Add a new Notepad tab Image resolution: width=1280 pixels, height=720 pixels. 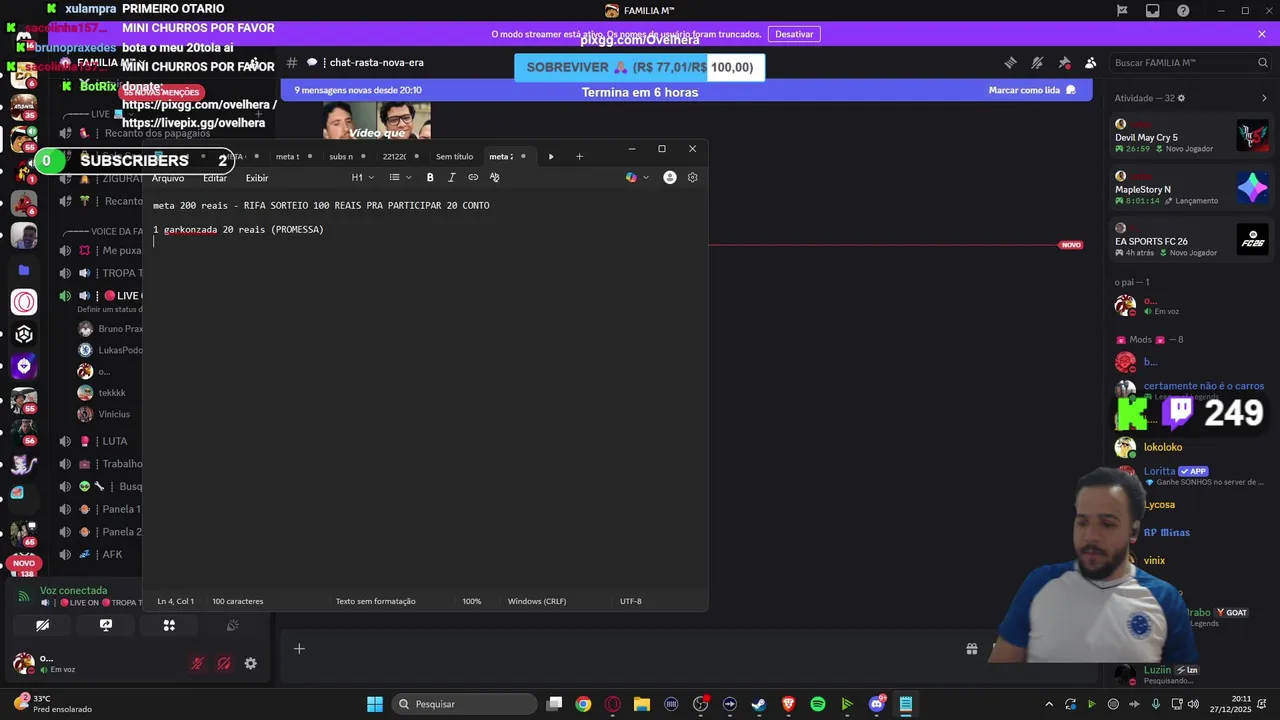tap(579, 156)
